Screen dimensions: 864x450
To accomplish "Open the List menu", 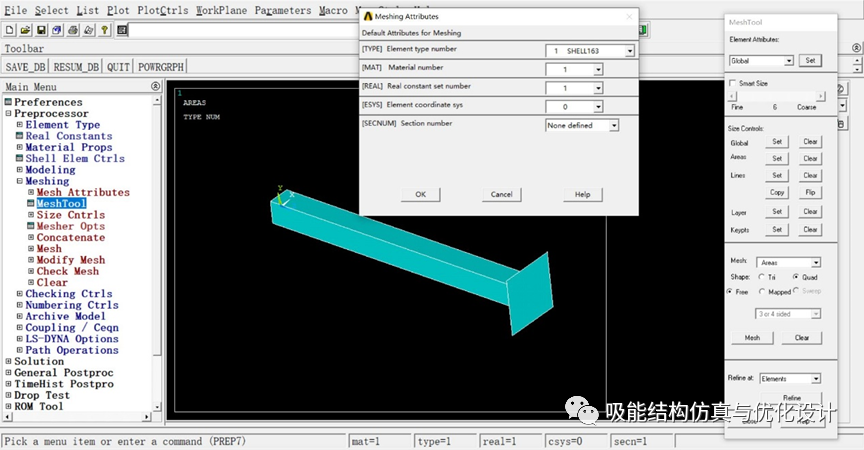I will point(88,10).
